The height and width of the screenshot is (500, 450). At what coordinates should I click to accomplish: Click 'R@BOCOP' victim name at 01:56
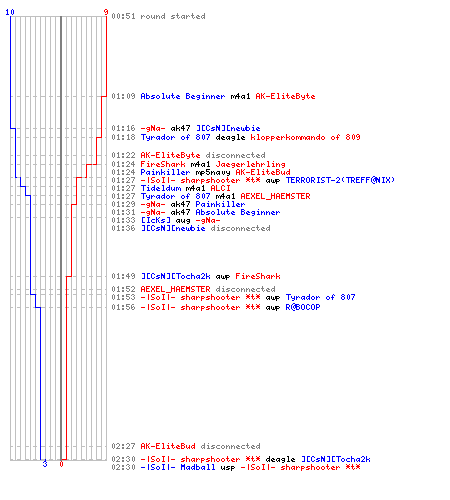(303, 307)
